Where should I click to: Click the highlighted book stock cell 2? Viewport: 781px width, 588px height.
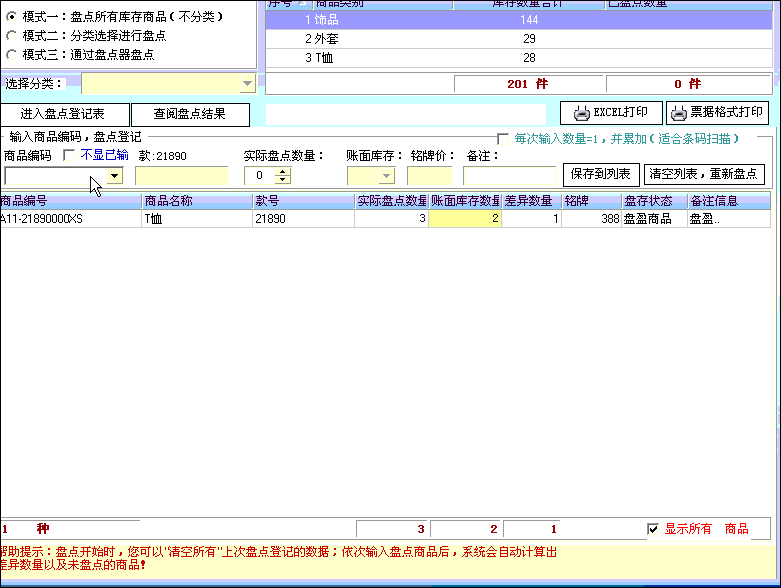(x=465, y=219)
